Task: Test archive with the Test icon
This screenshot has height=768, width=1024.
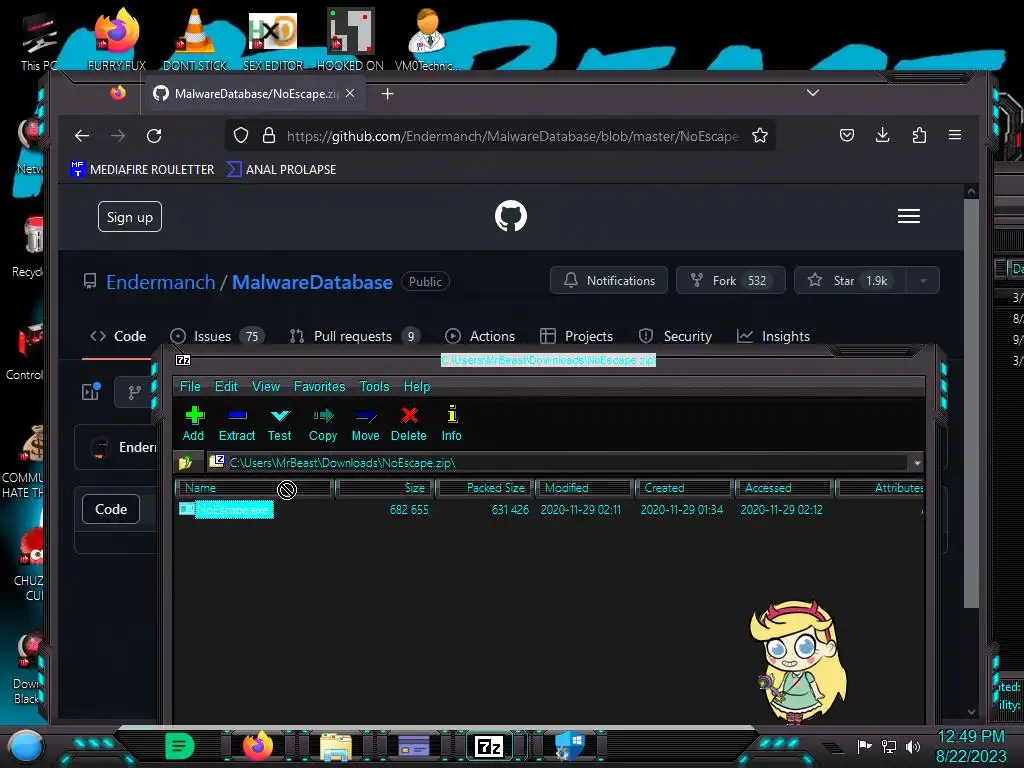Action: (280, 423)
